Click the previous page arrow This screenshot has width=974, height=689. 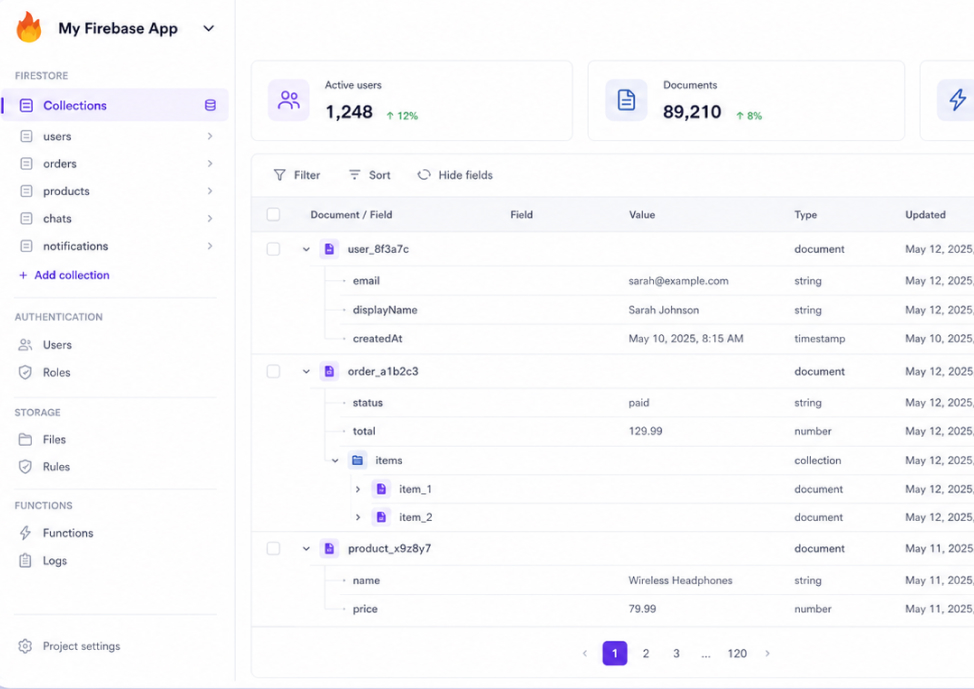(x=585, y=654)
